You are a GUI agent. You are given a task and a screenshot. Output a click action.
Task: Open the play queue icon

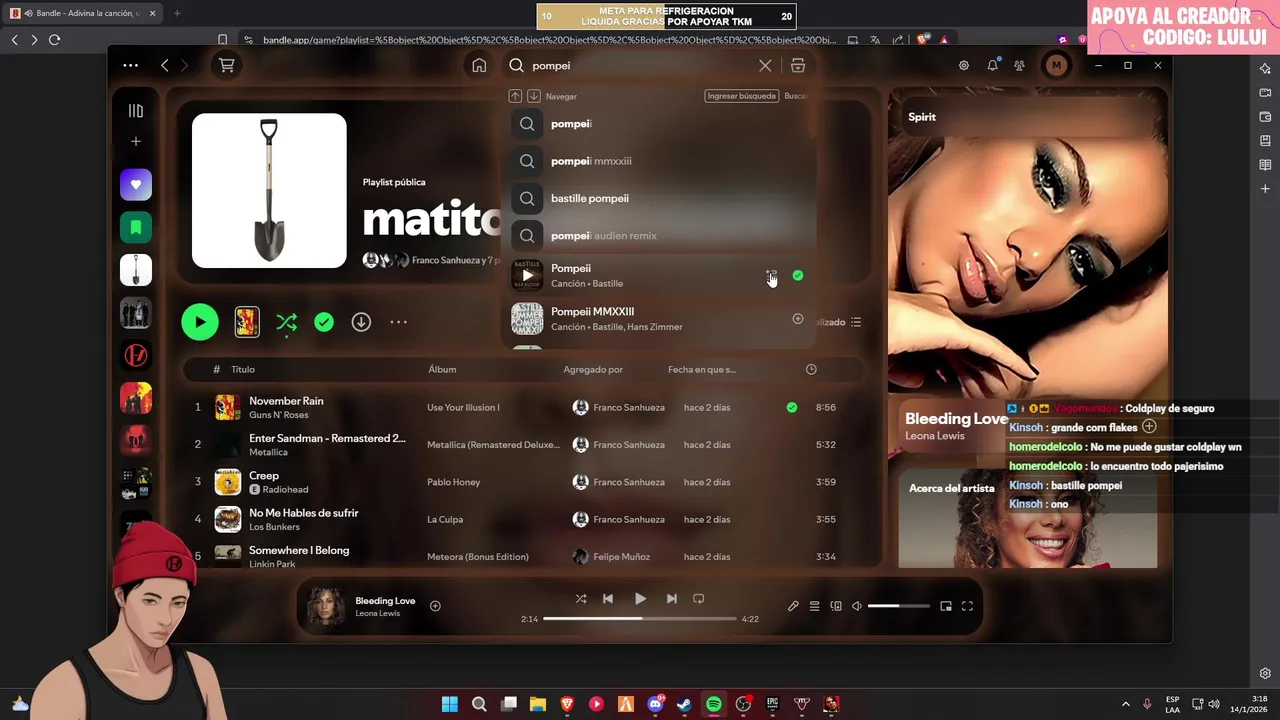815,606
